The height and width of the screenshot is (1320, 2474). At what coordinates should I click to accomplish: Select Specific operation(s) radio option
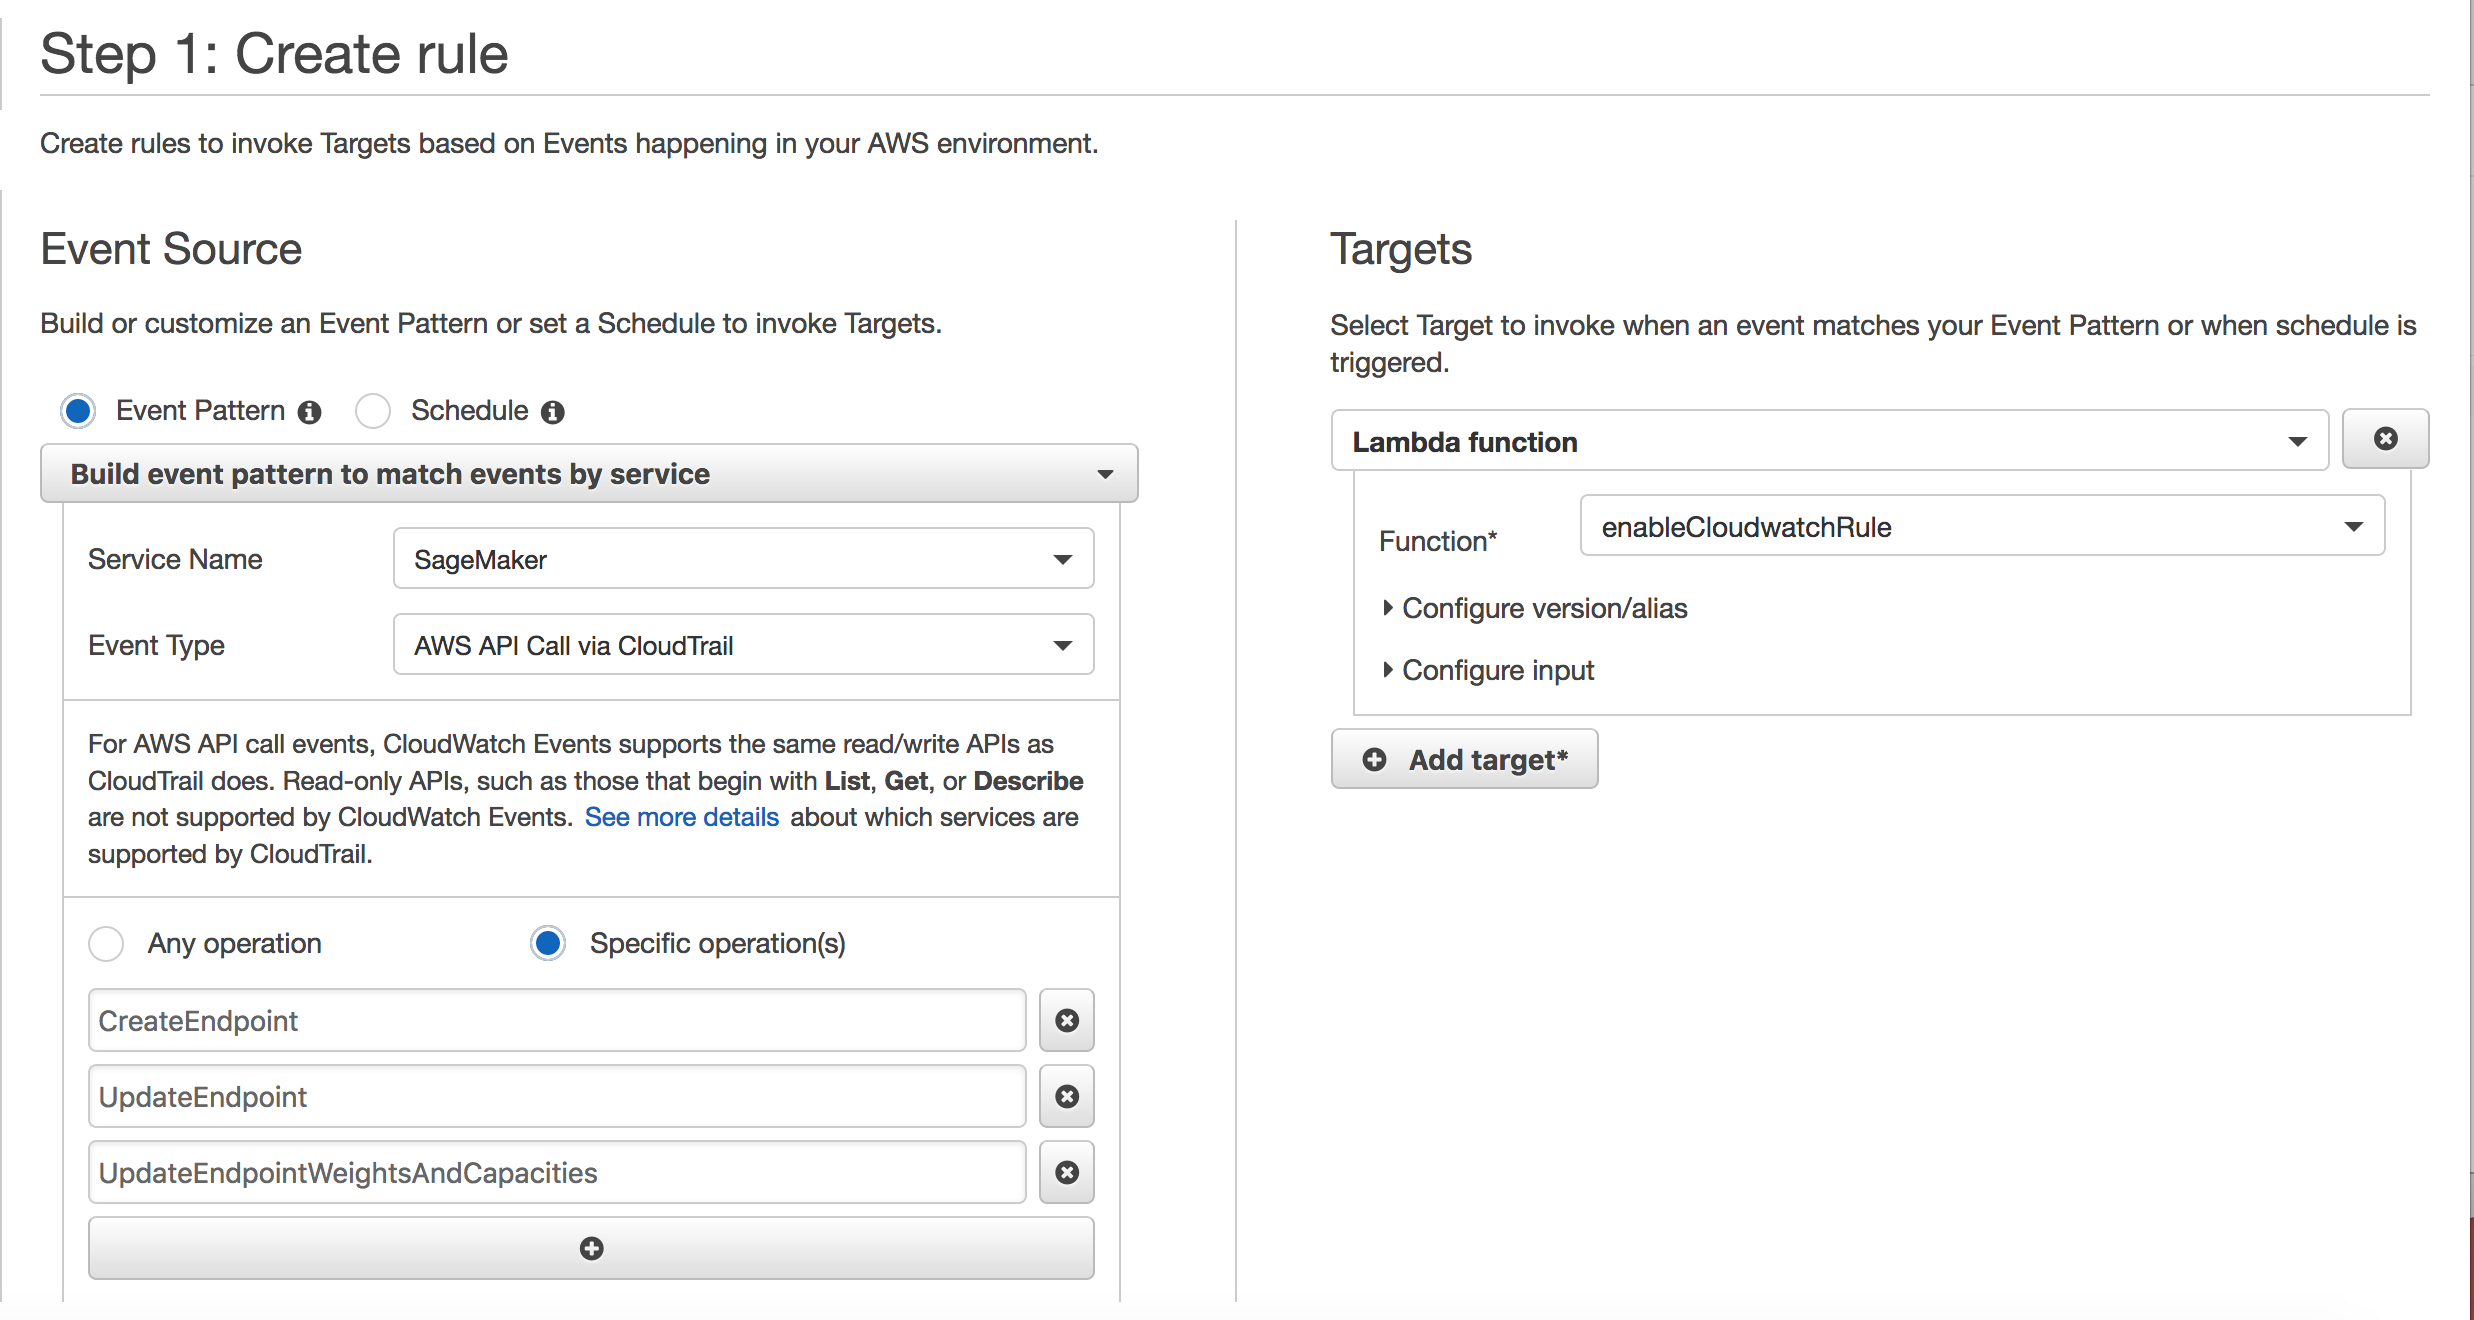[548, 944]
